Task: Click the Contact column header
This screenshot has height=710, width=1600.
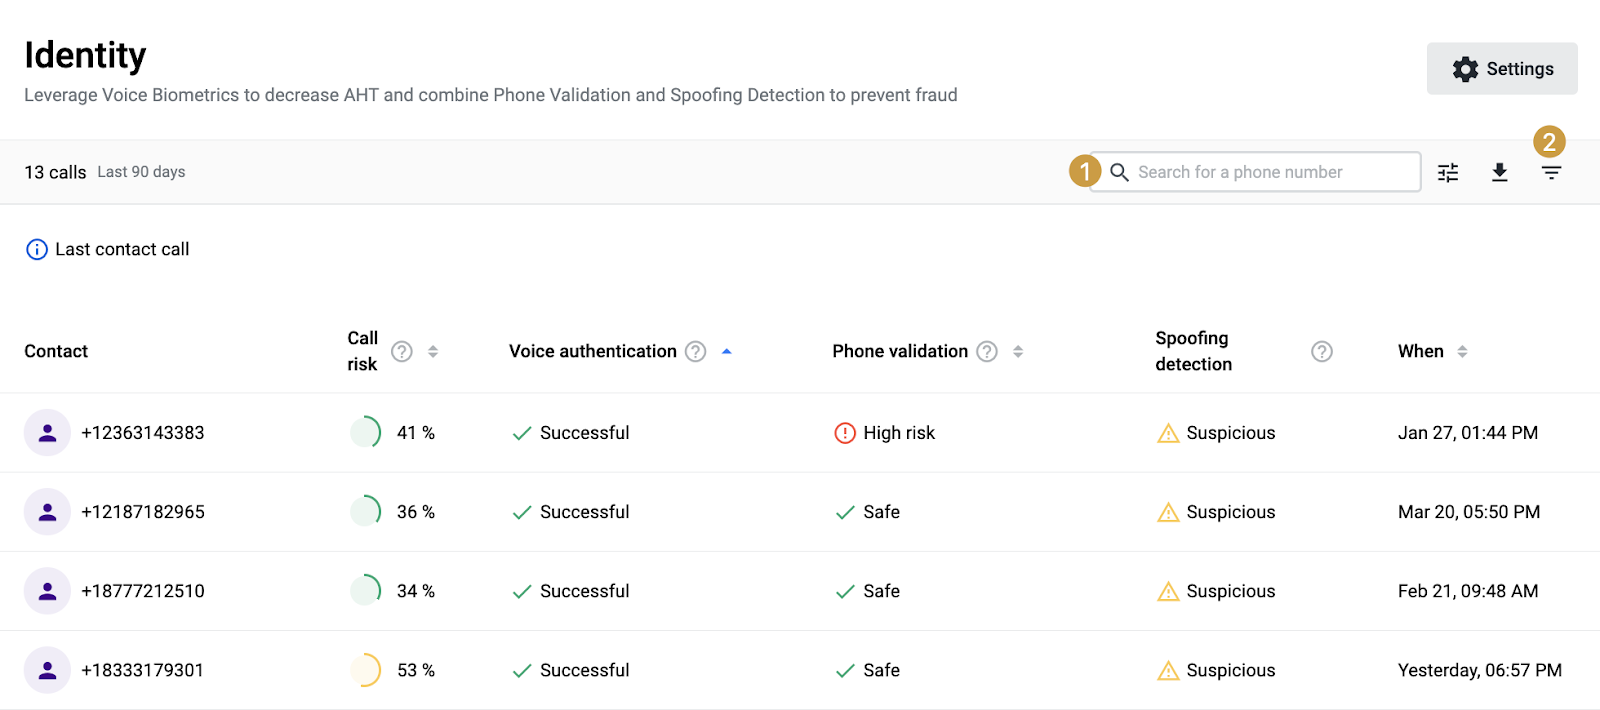Action: (56, 351)
